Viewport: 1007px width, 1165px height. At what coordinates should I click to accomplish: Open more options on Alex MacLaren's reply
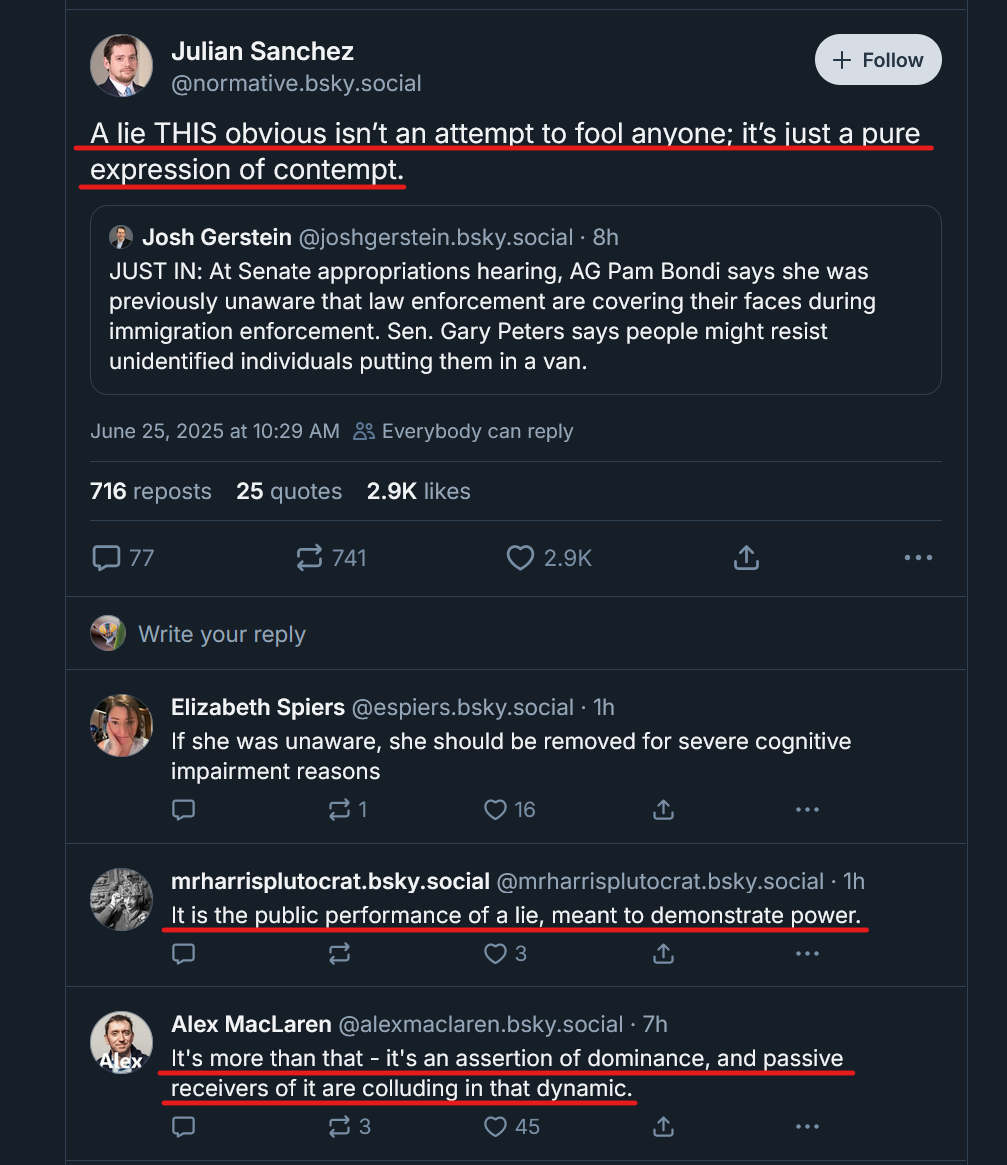point(807,1126)
